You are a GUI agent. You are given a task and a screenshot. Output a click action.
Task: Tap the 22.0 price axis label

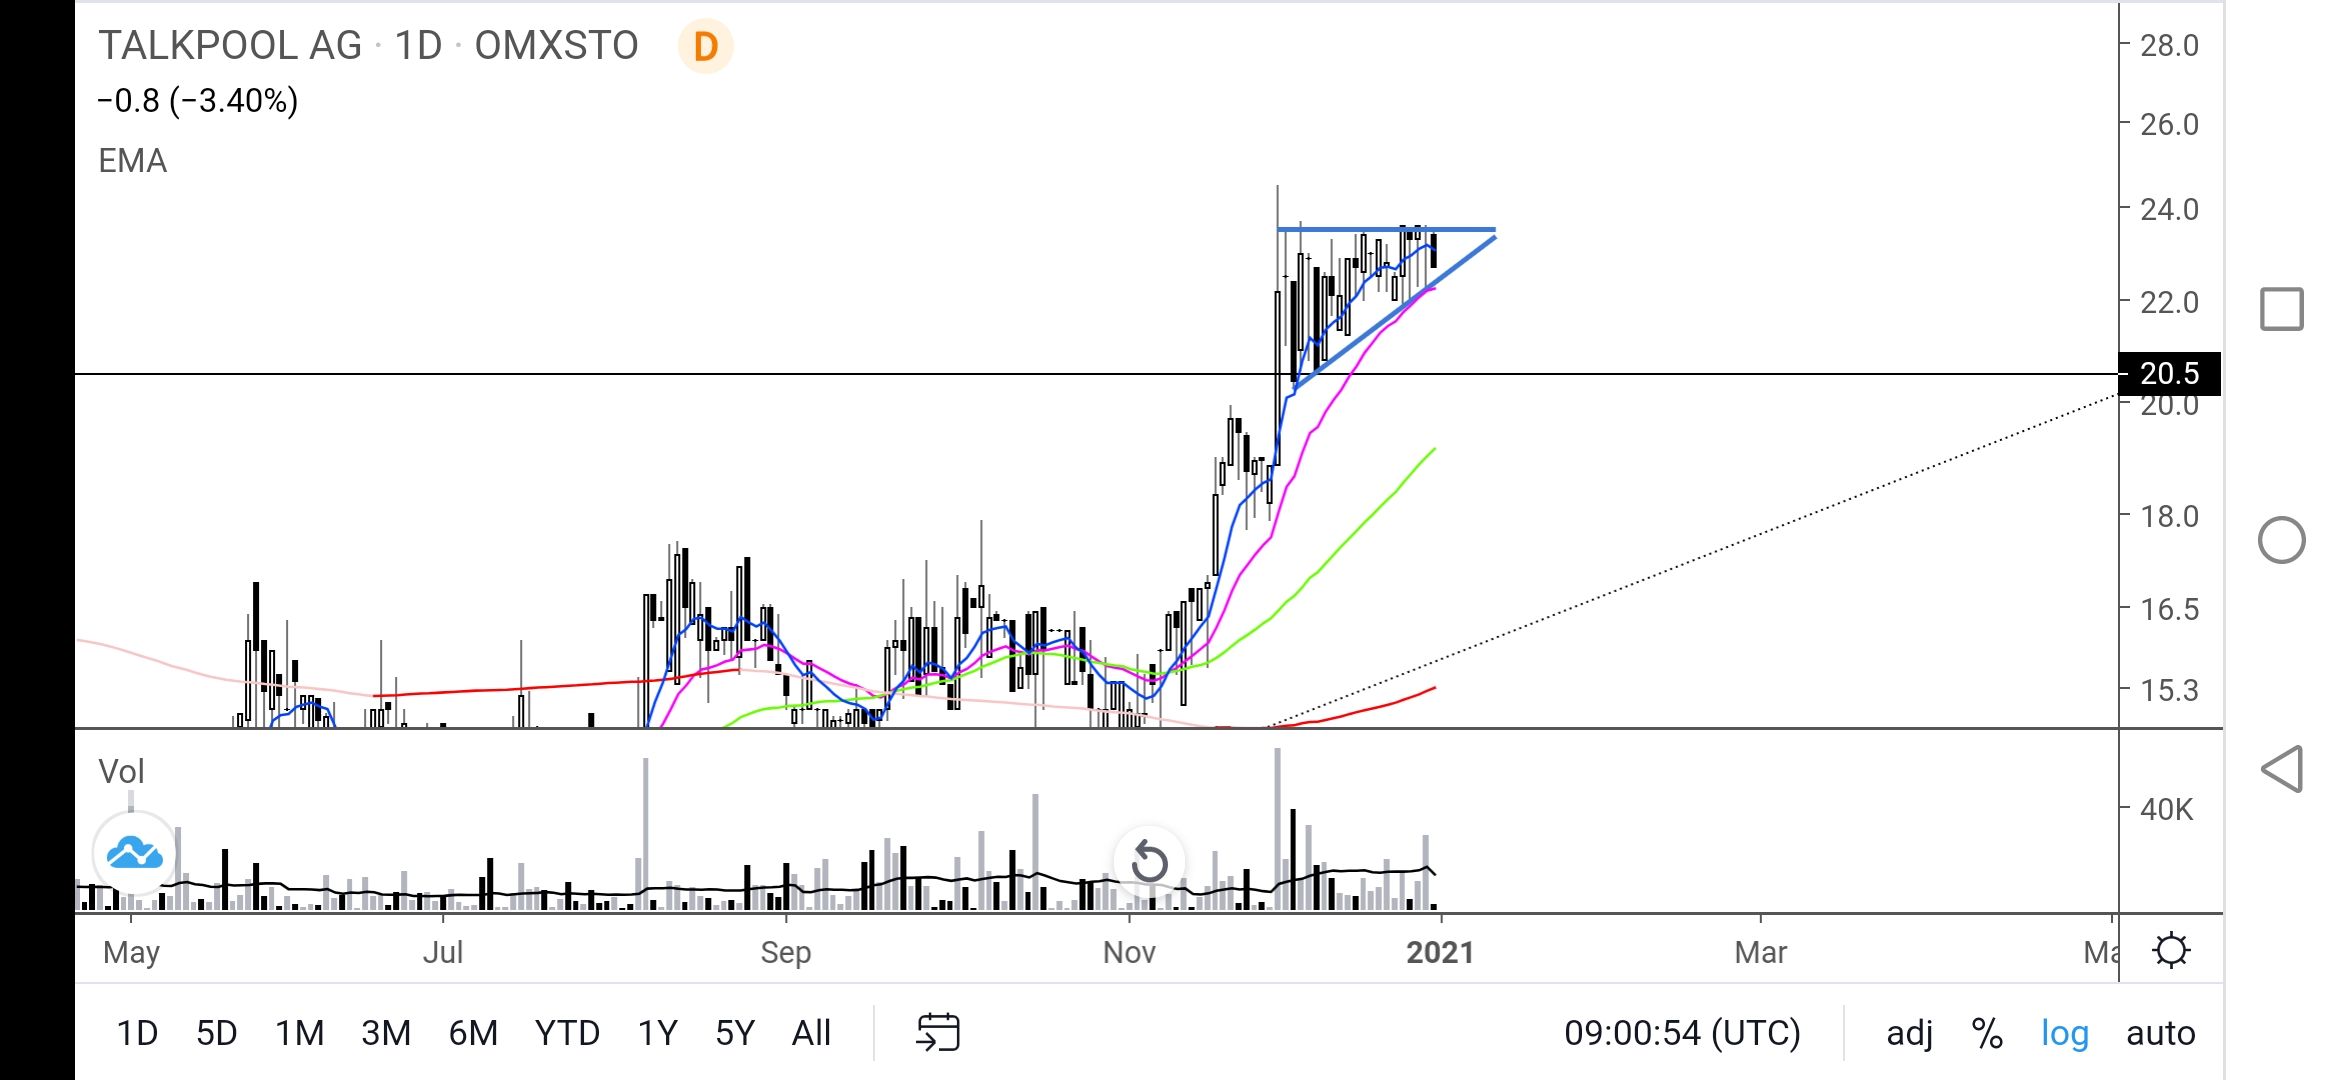click(2169, 302)
